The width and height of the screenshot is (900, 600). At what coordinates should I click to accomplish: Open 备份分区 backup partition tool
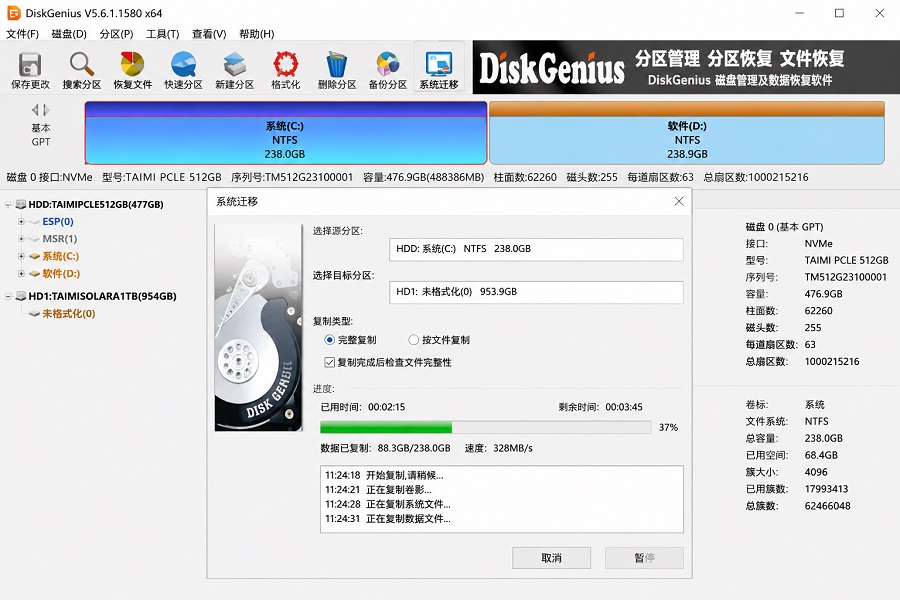point(387,70)
